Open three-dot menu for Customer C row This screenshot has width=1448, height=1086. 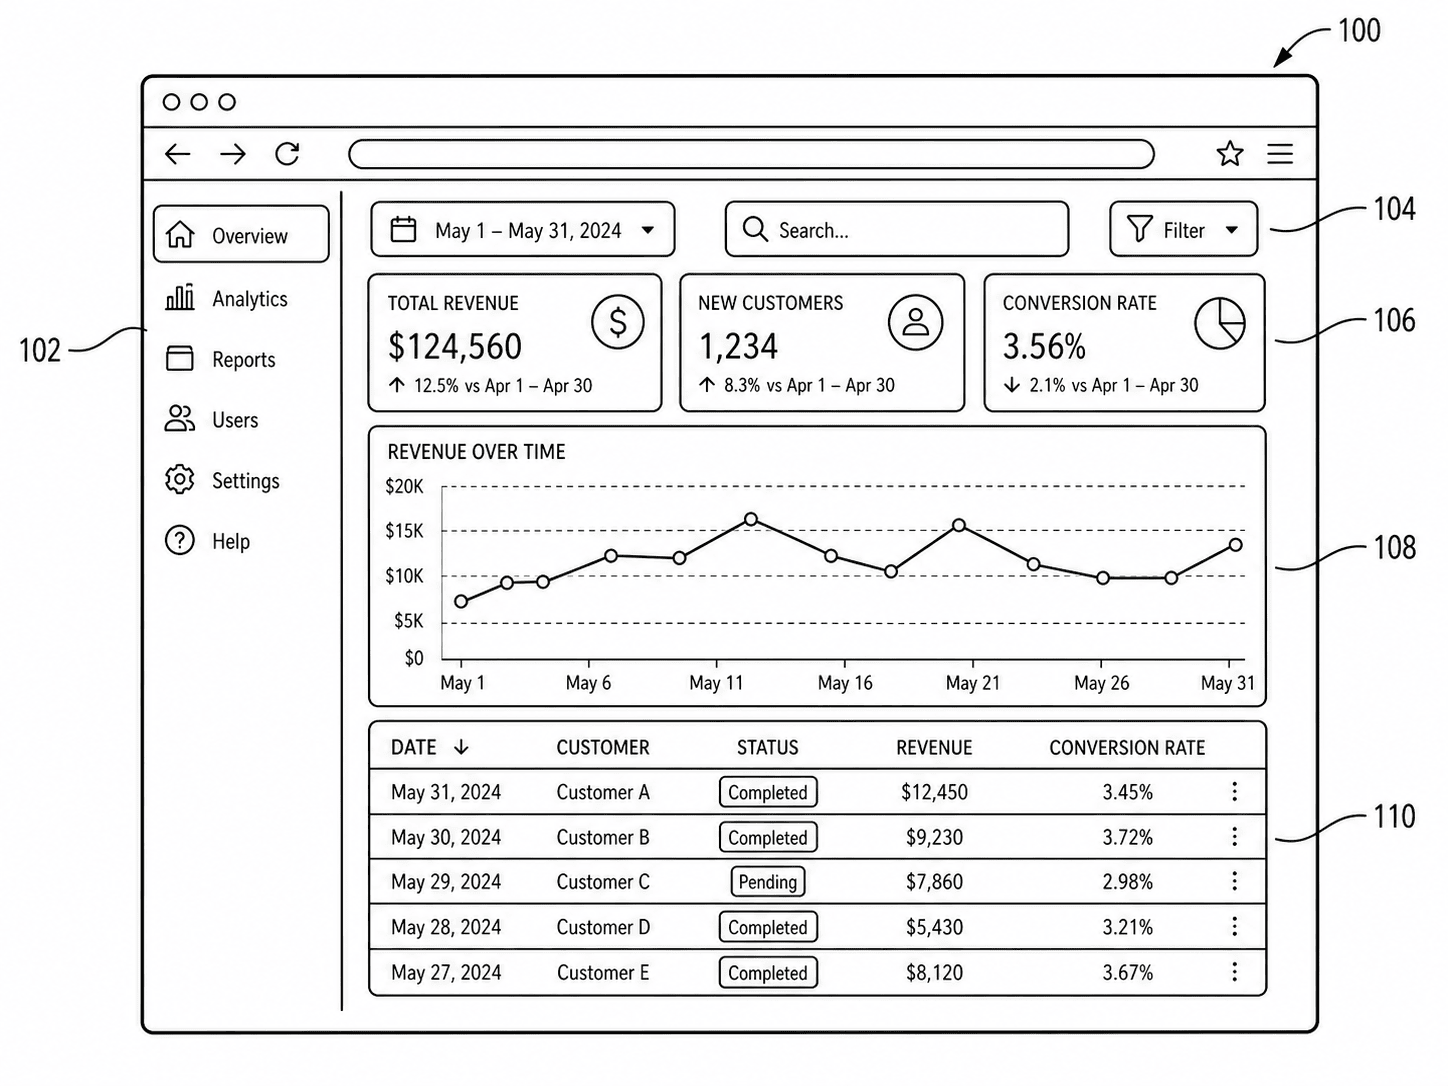tap(1235, 881)
